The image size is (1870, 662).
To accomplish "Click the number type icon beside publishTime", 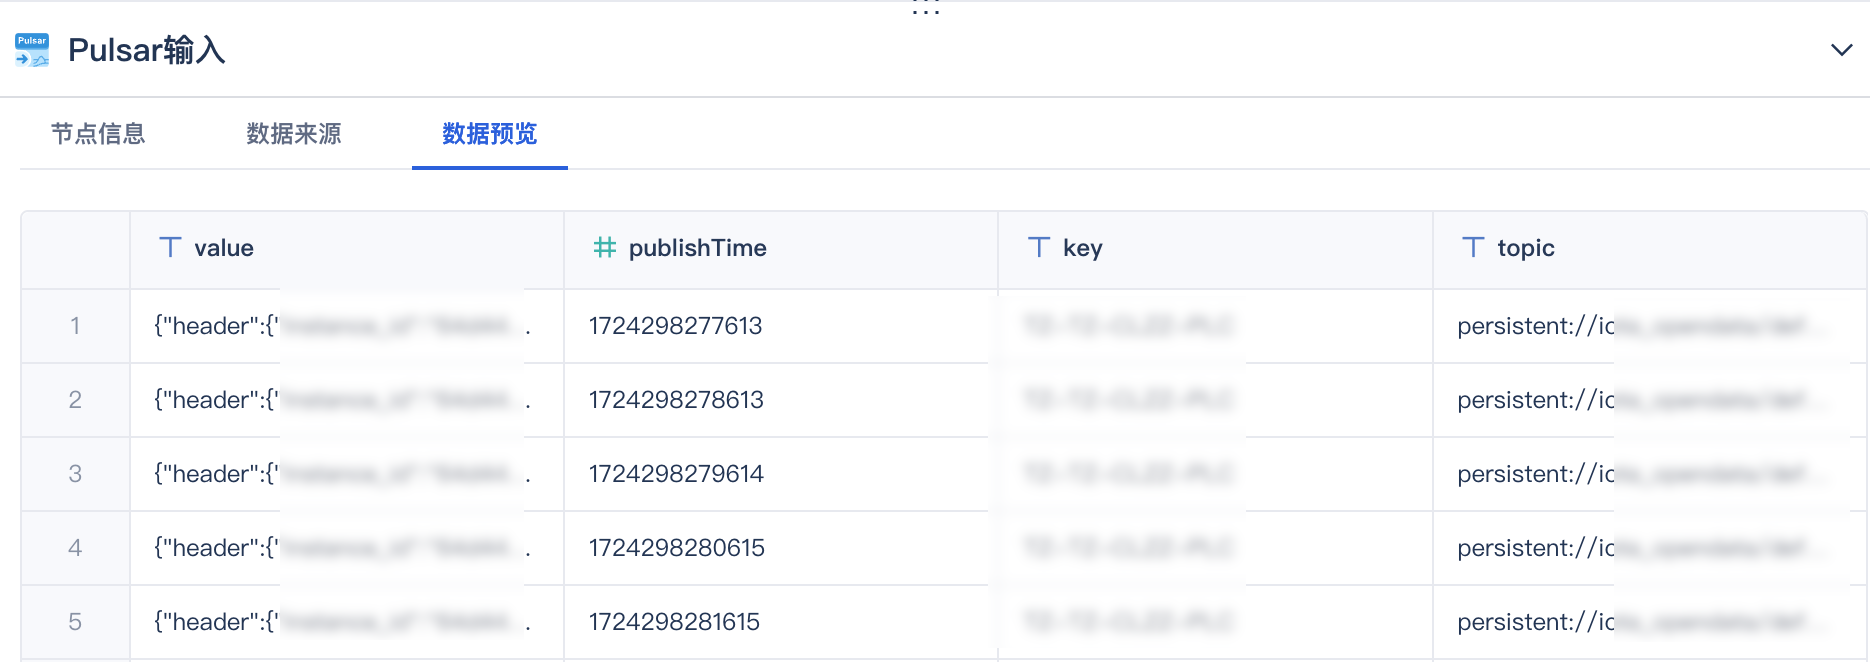I will pyautogui.click(x=604, y=247).
